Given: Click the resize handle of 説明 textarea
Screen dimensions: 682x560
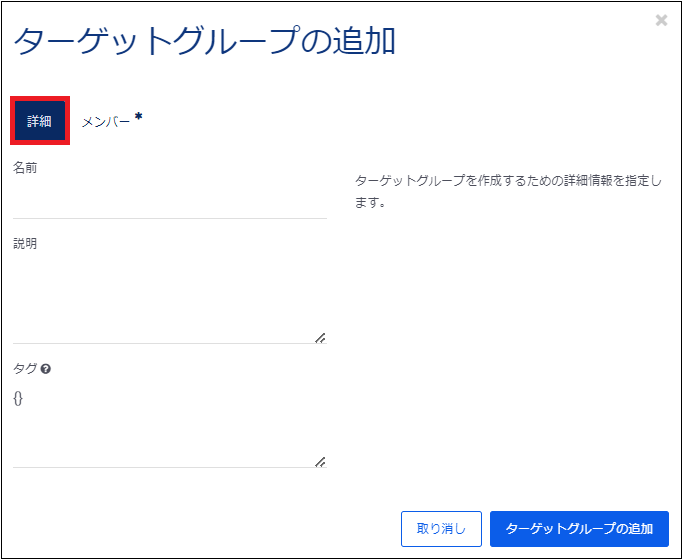Looking at the screenshot, I should pyautogui.click(x=320, y=338).
